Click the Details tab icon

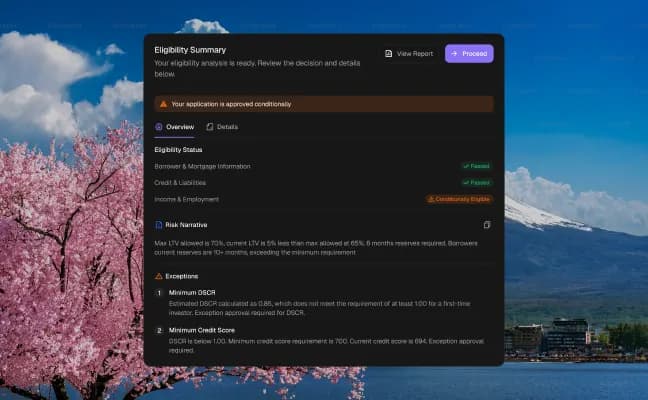[x=210, y=127]
